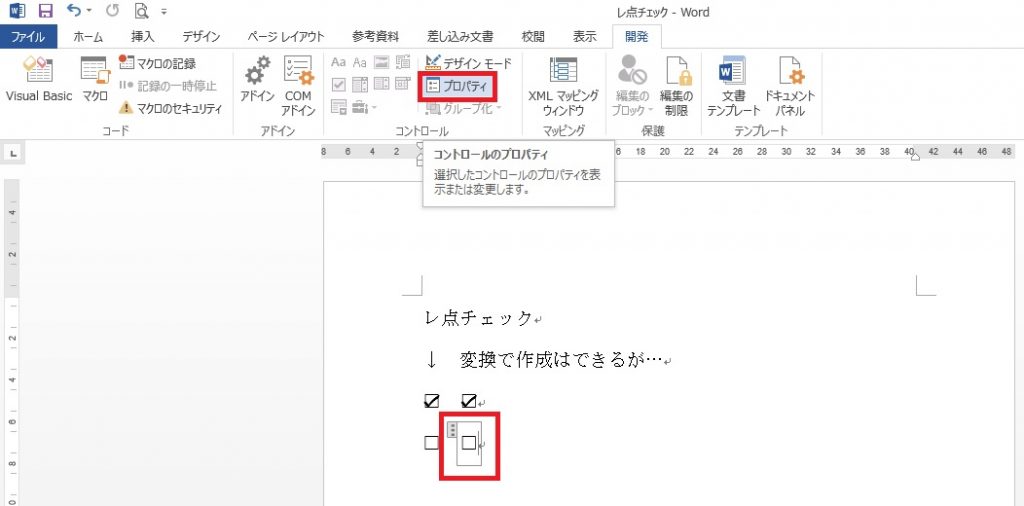Click the left indent marker on the ruler
1024x506 pixels.
pos(419,161)
